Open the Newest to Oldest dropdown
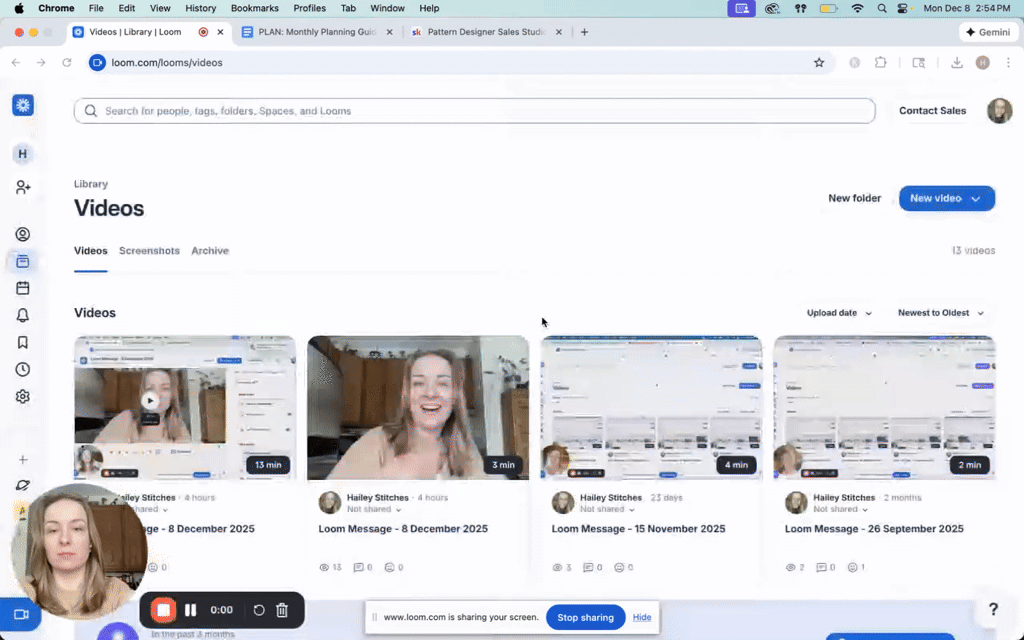The width and height of the screenshot is (1024, 640). click(940, 313)
